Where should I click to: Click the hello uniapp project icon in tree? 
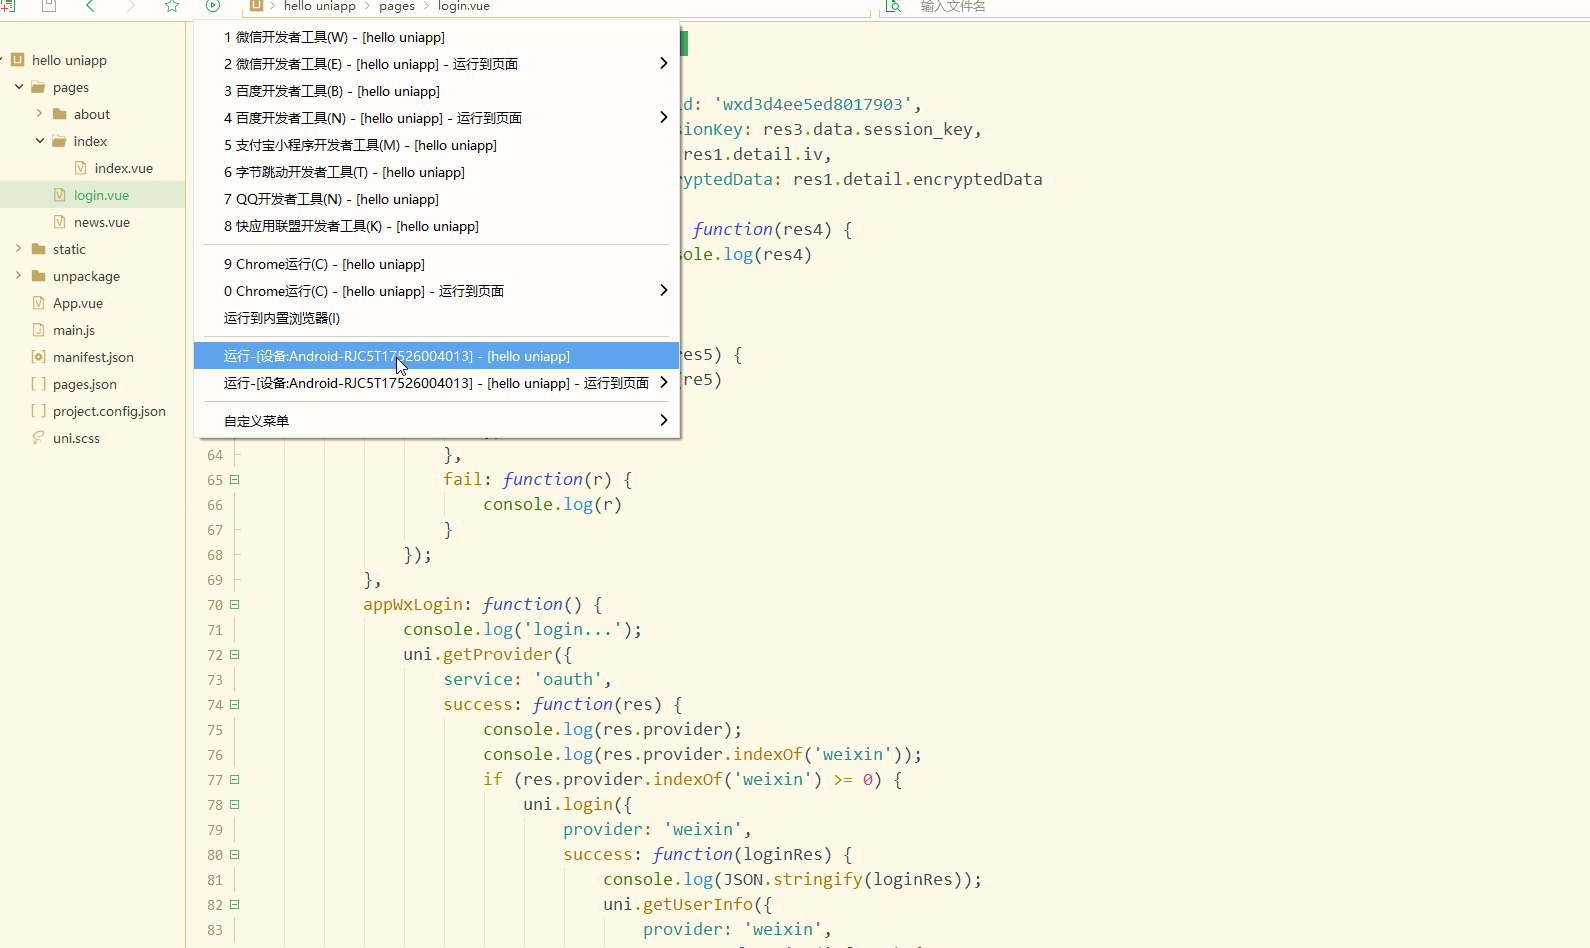pos(18,60)
